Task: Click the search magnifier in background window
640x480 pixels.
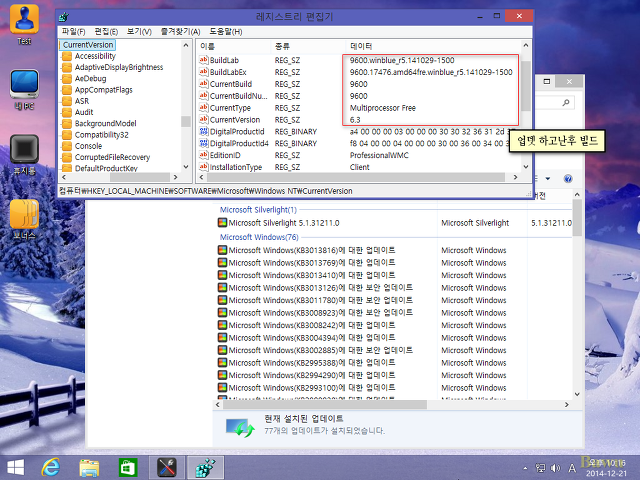Action: coord(566,102)
